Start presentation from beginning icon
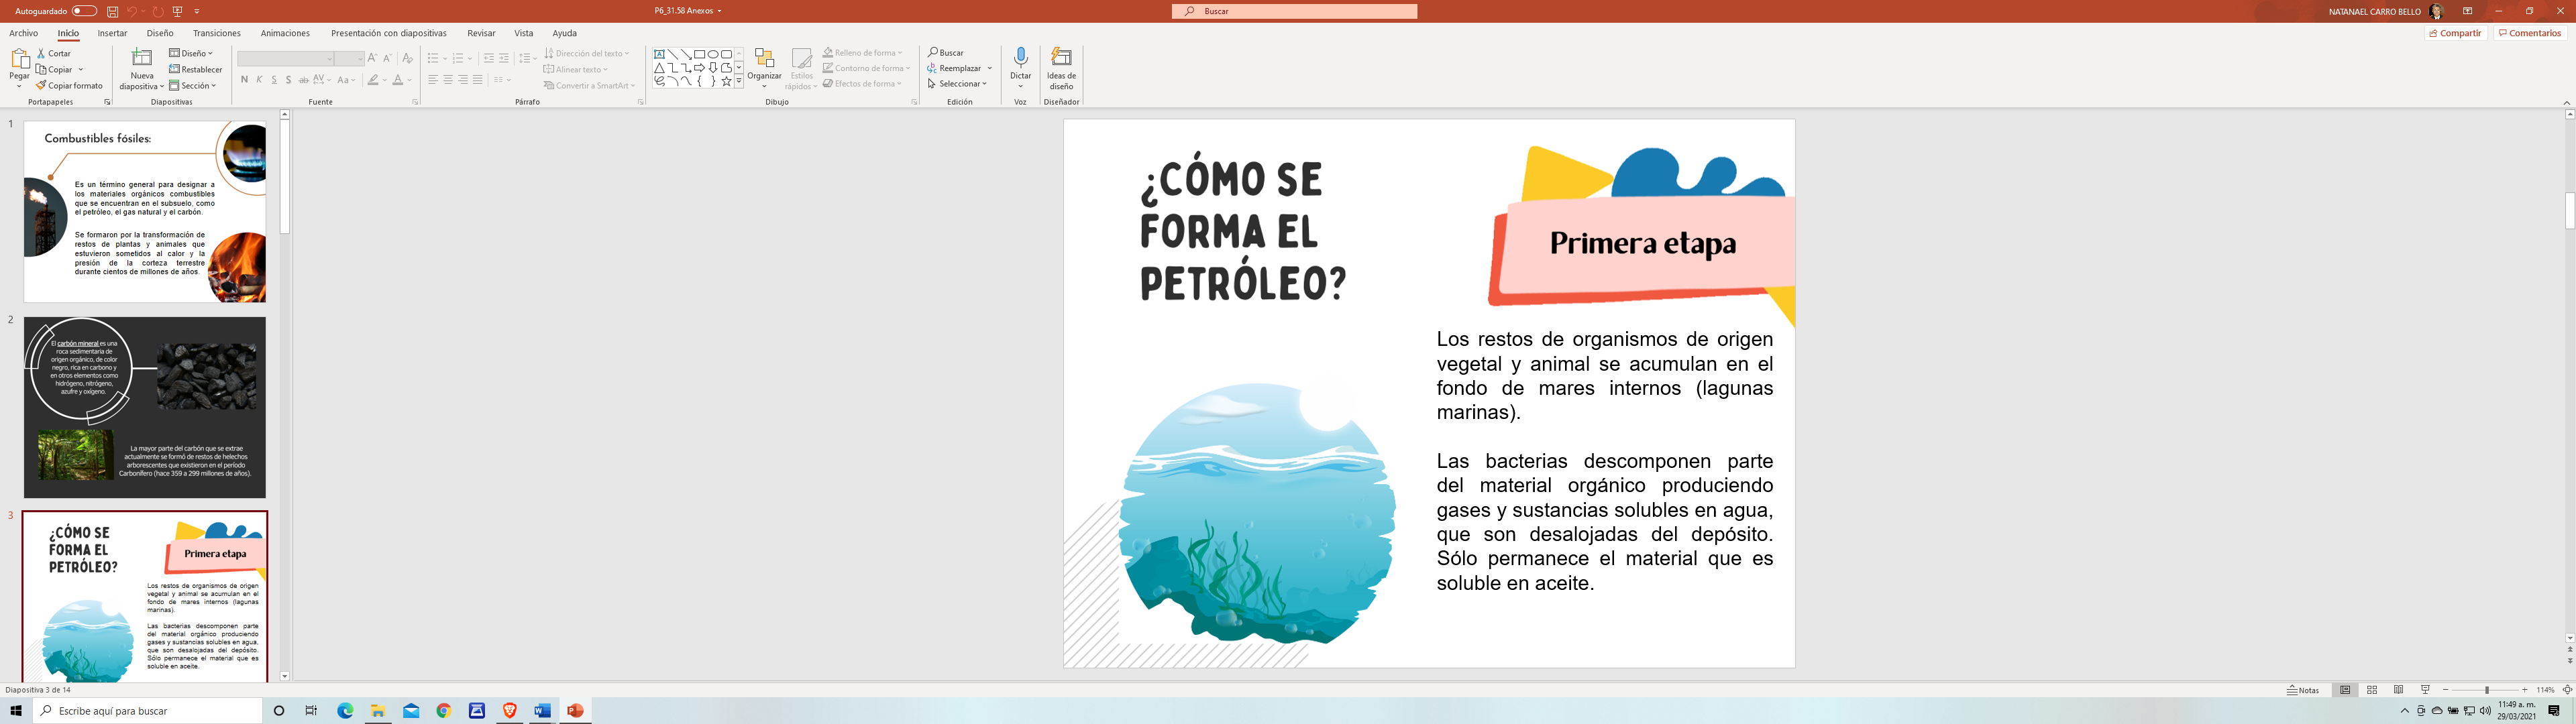 pyautogui.click(x=178, y=11)
